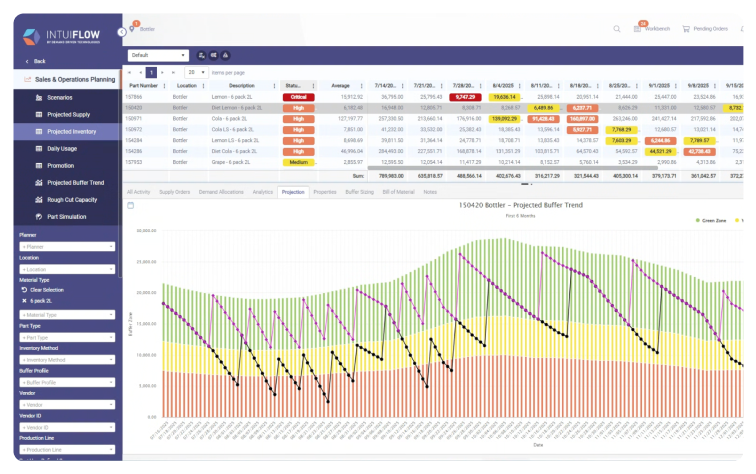The width and height of the screenshot is (756, 474).
Task: Click the INTUIFLOW logo
Action: point(62,36)
